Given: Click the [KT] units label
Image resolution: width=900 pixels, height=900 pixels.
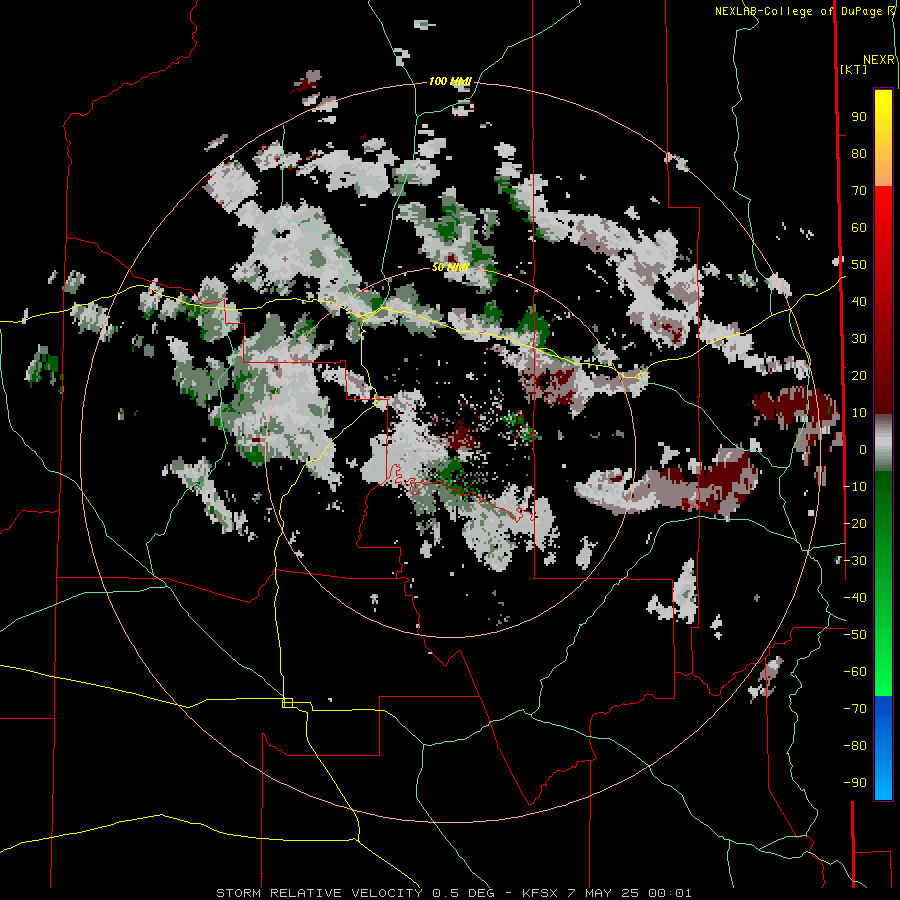Looking at the screenshot, I should (x=853, y=69).
